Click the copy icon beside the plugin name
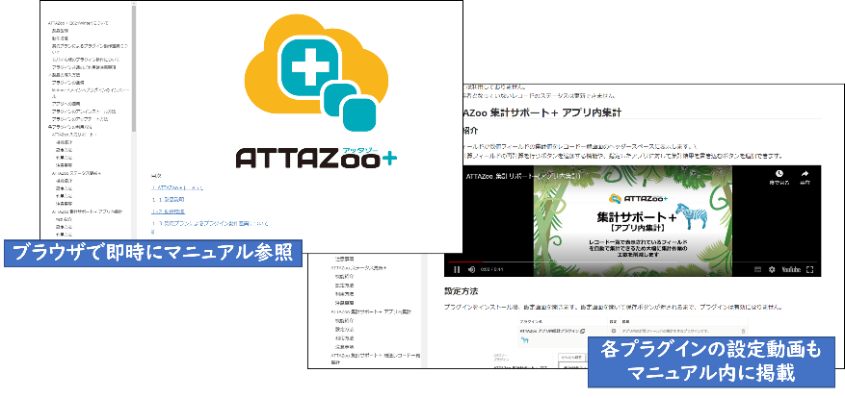The height and width of the screenshot is (398, 845). [583, 330]
